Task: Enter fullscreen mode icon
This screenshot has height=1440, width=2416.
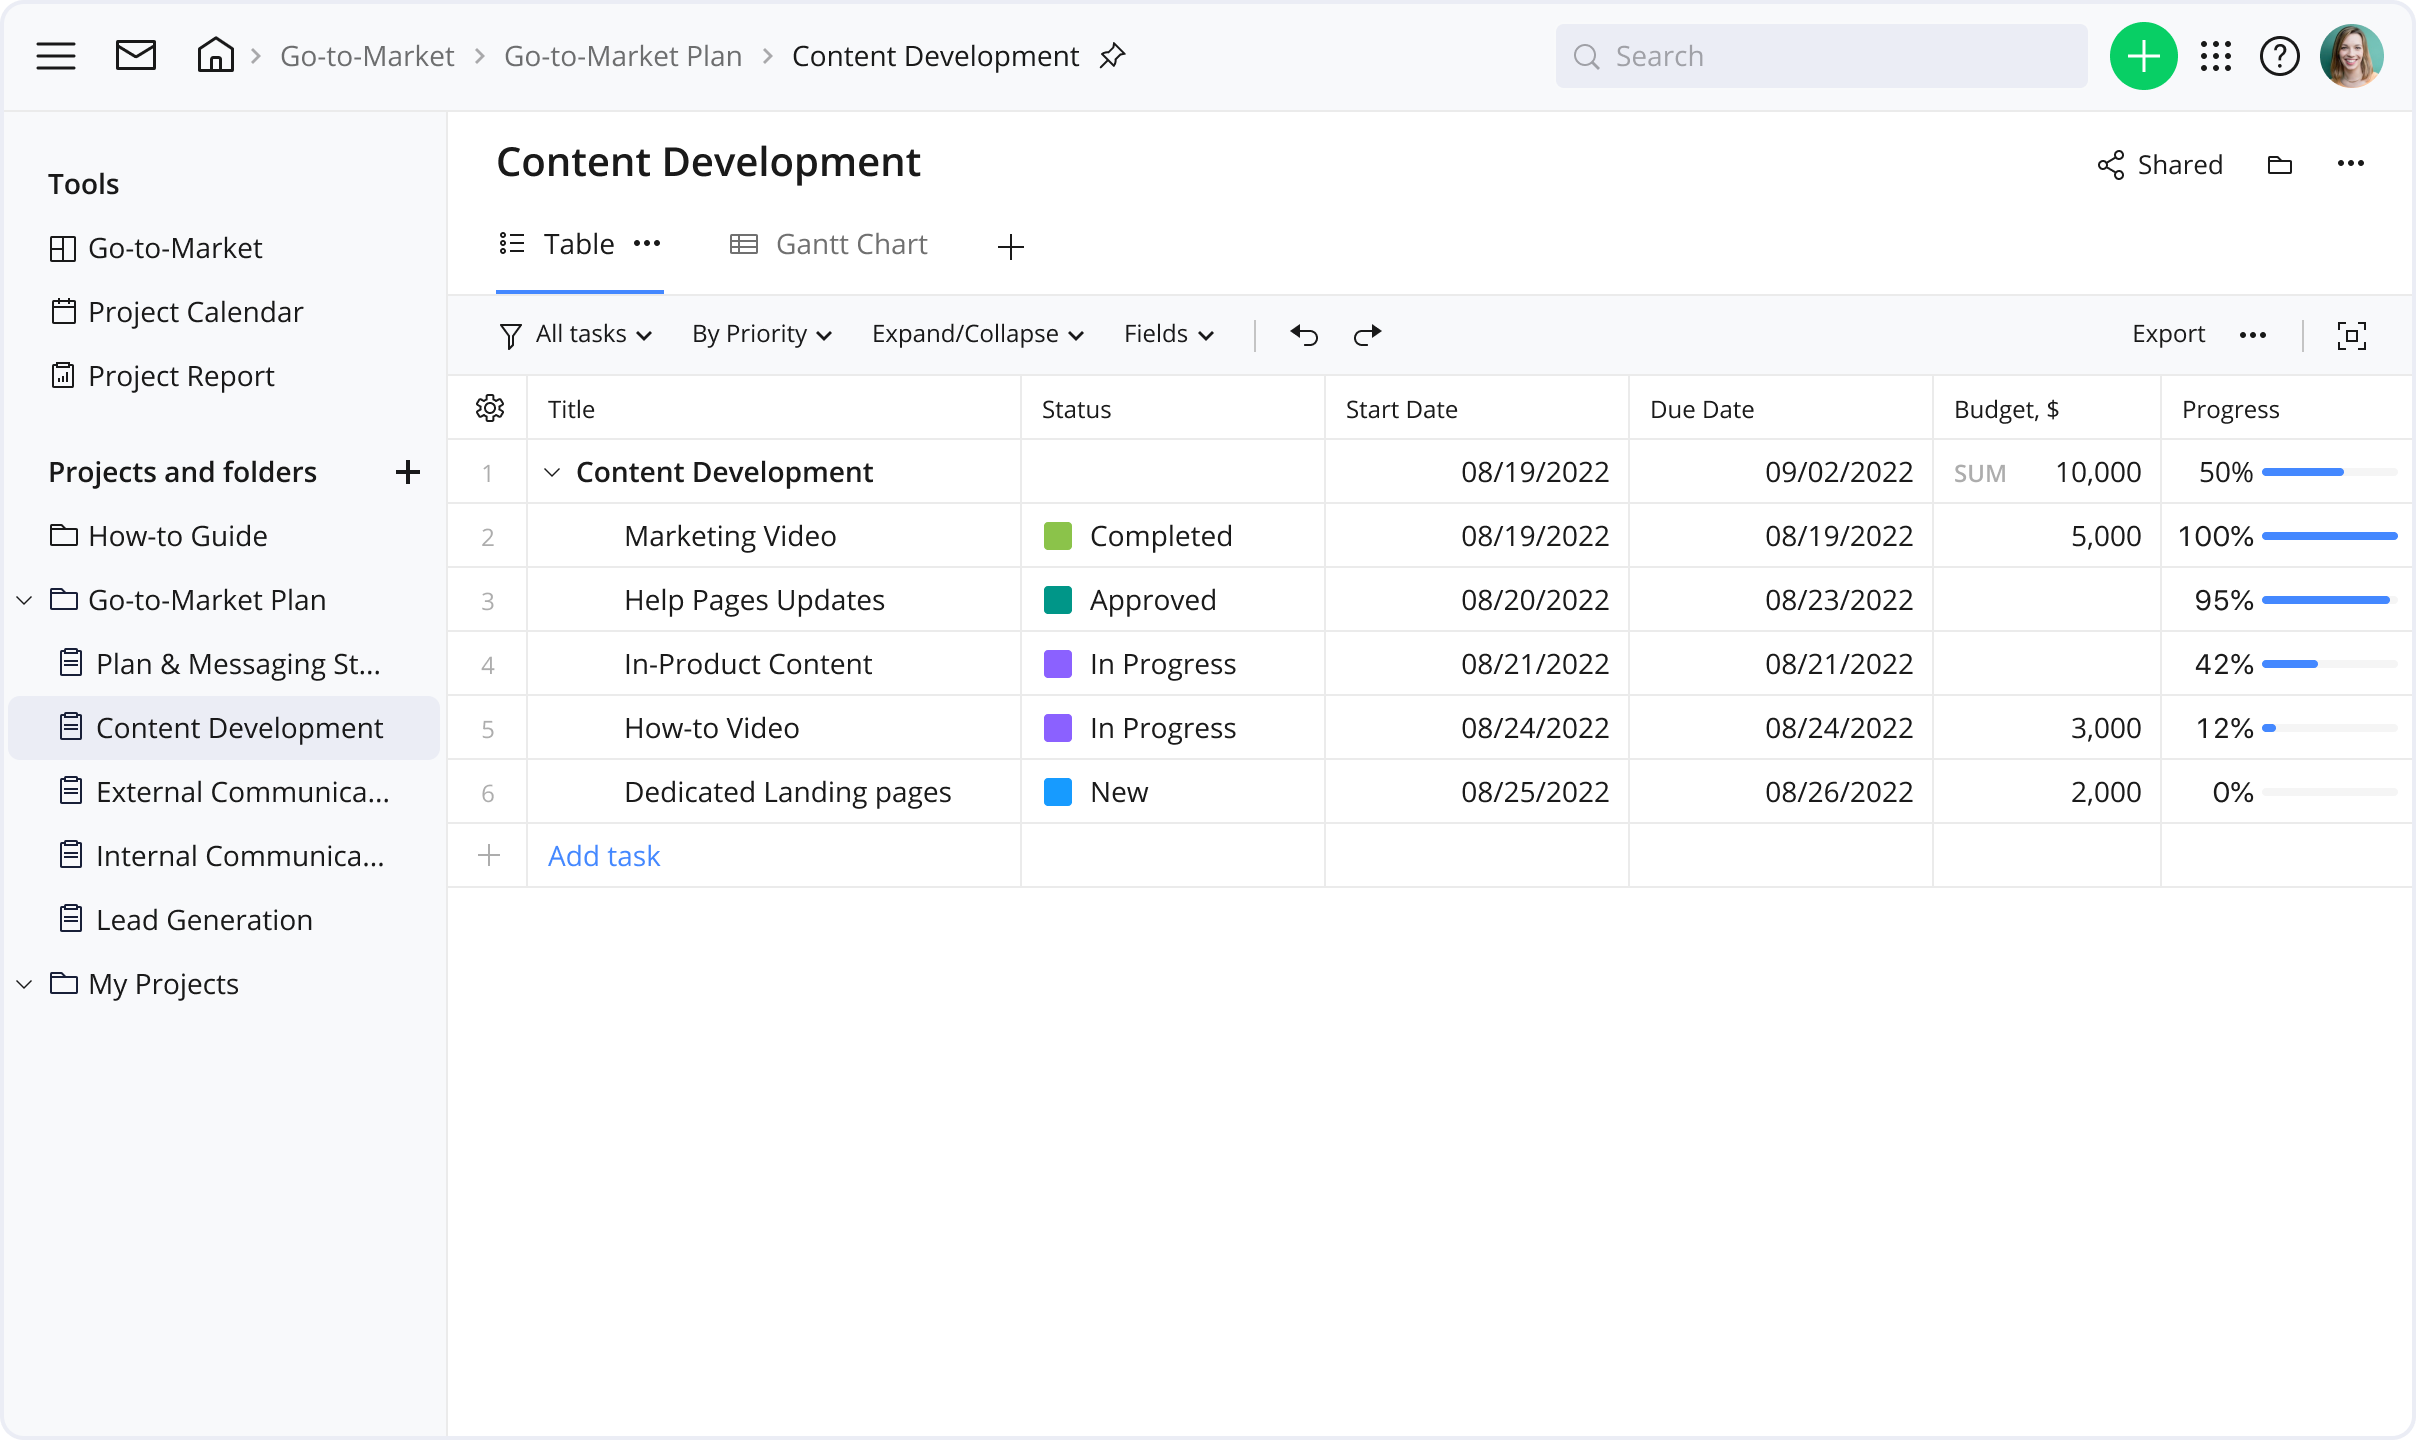Action: [2351, 335]
